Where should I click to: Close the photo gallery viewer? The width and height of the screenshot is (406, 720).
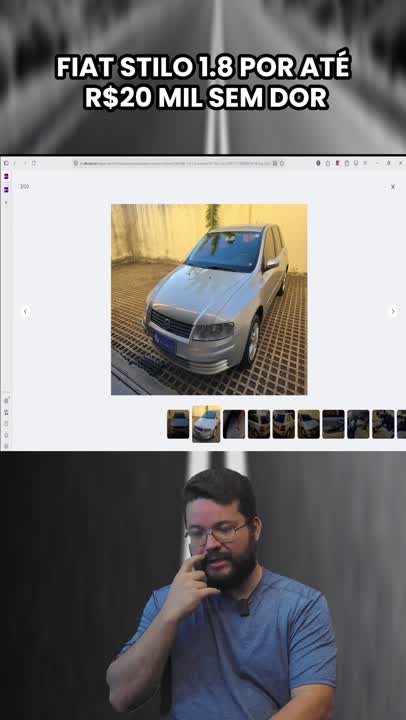tap(393, 187)
